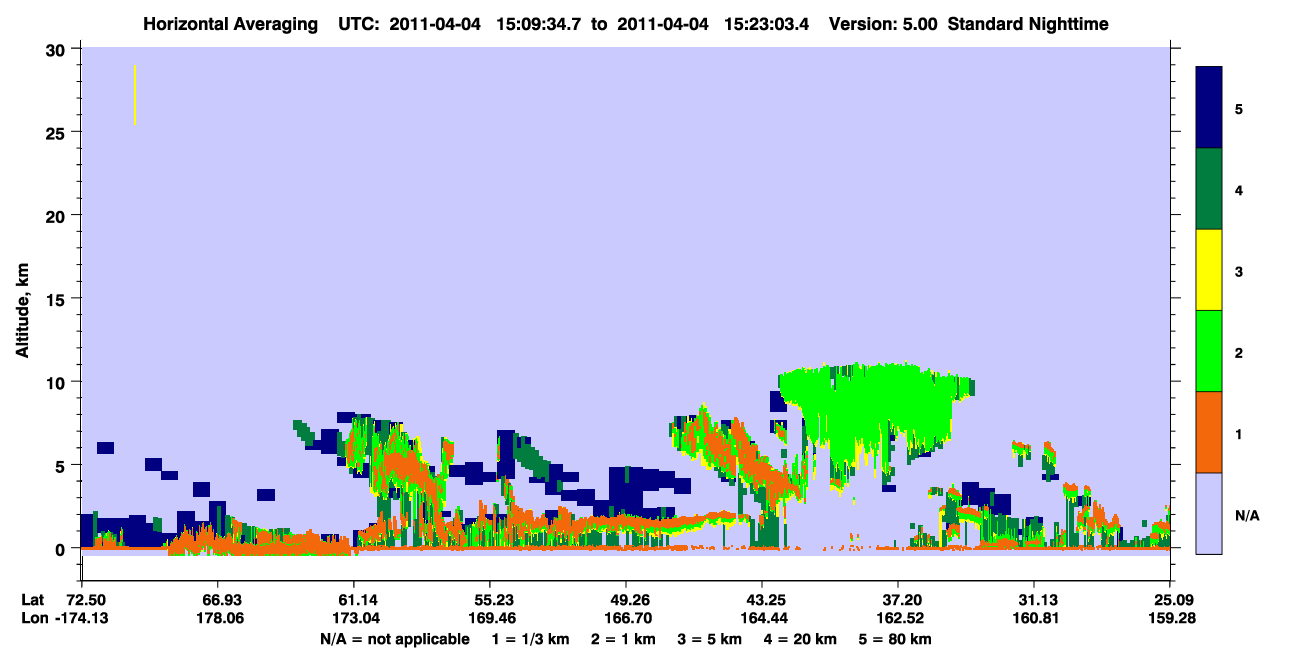The image size is (1300, 667).
Task: Click the latitude value '72.50'
Action: (86, 600)
